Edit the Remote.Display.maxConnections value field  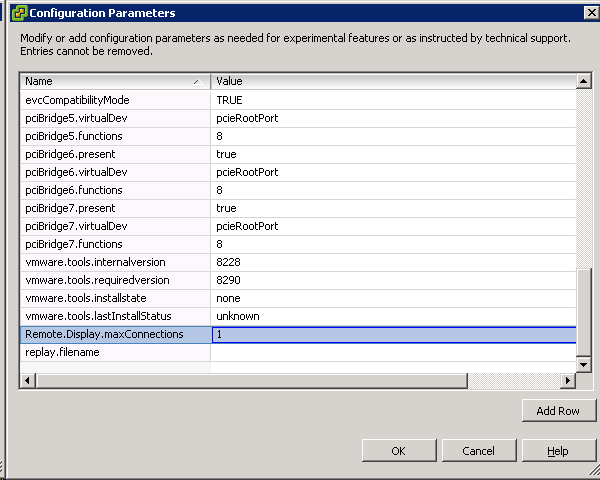coord(392,335)
